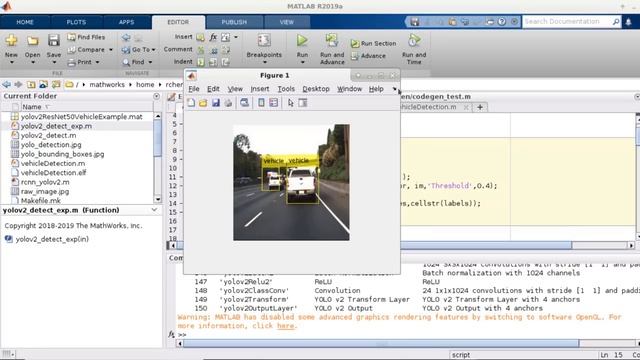
Task: Click the insert section icon beside Insert
Action: coord(200,38)
